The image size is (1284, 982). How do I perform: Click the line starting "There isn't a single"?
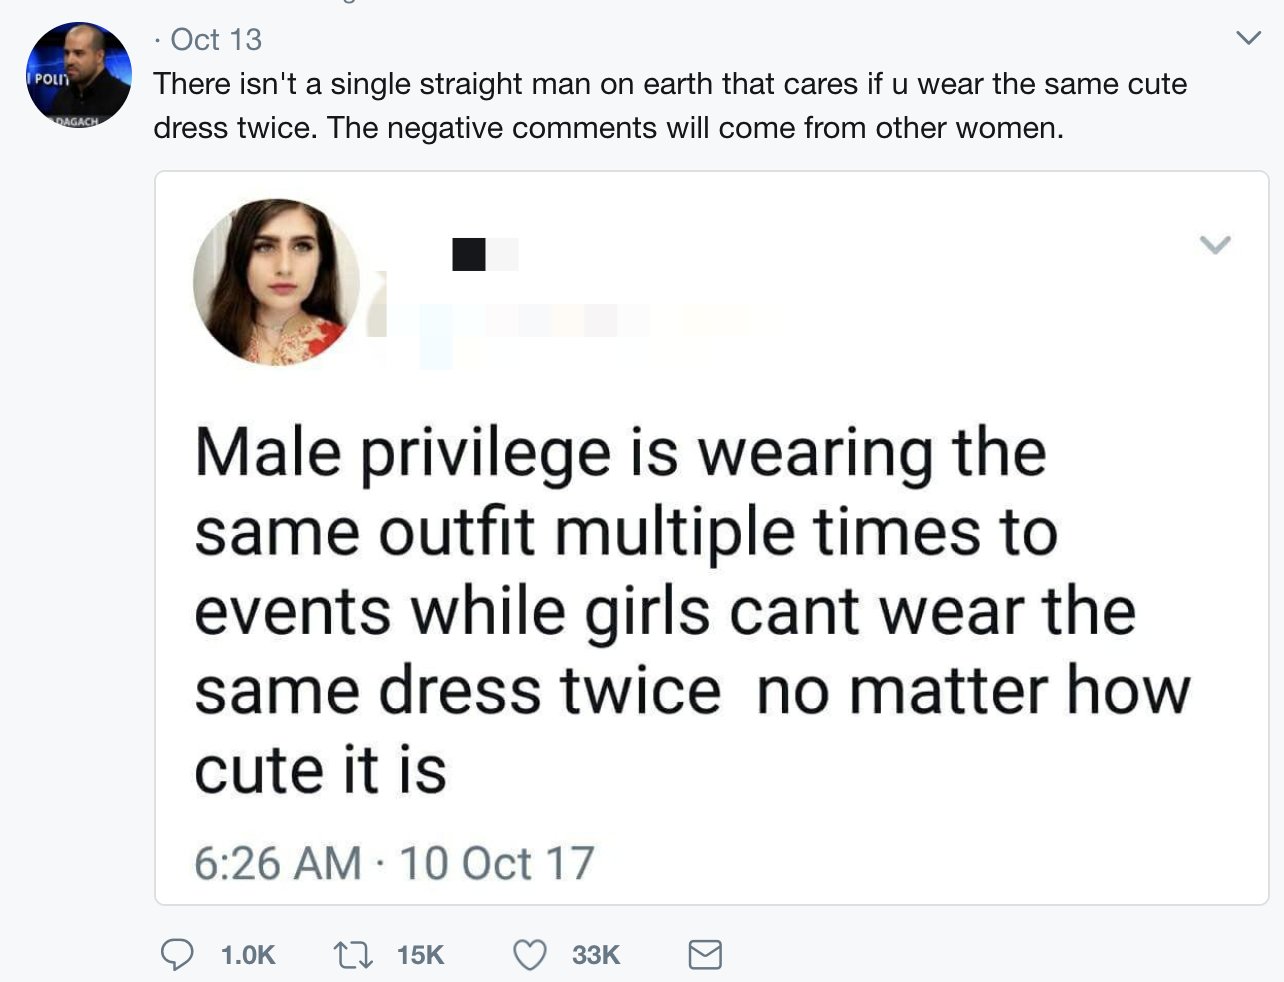[669, 83]
